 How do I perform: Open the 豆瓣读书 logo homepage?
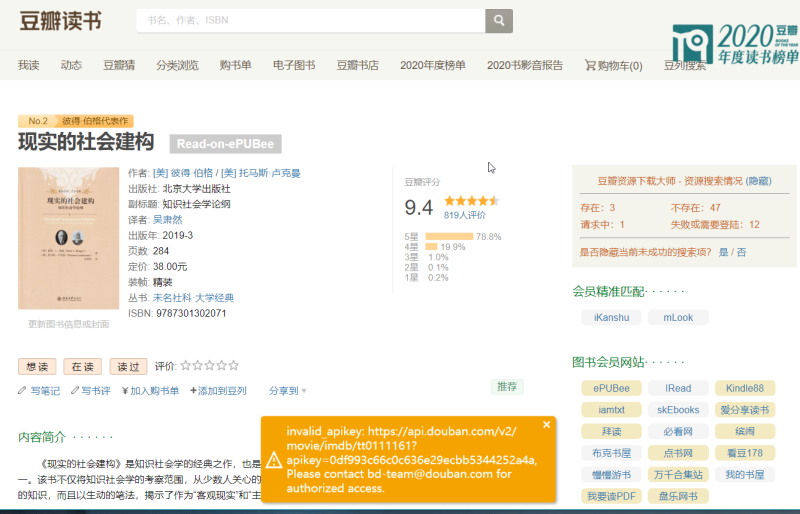[x=60, y=21]
